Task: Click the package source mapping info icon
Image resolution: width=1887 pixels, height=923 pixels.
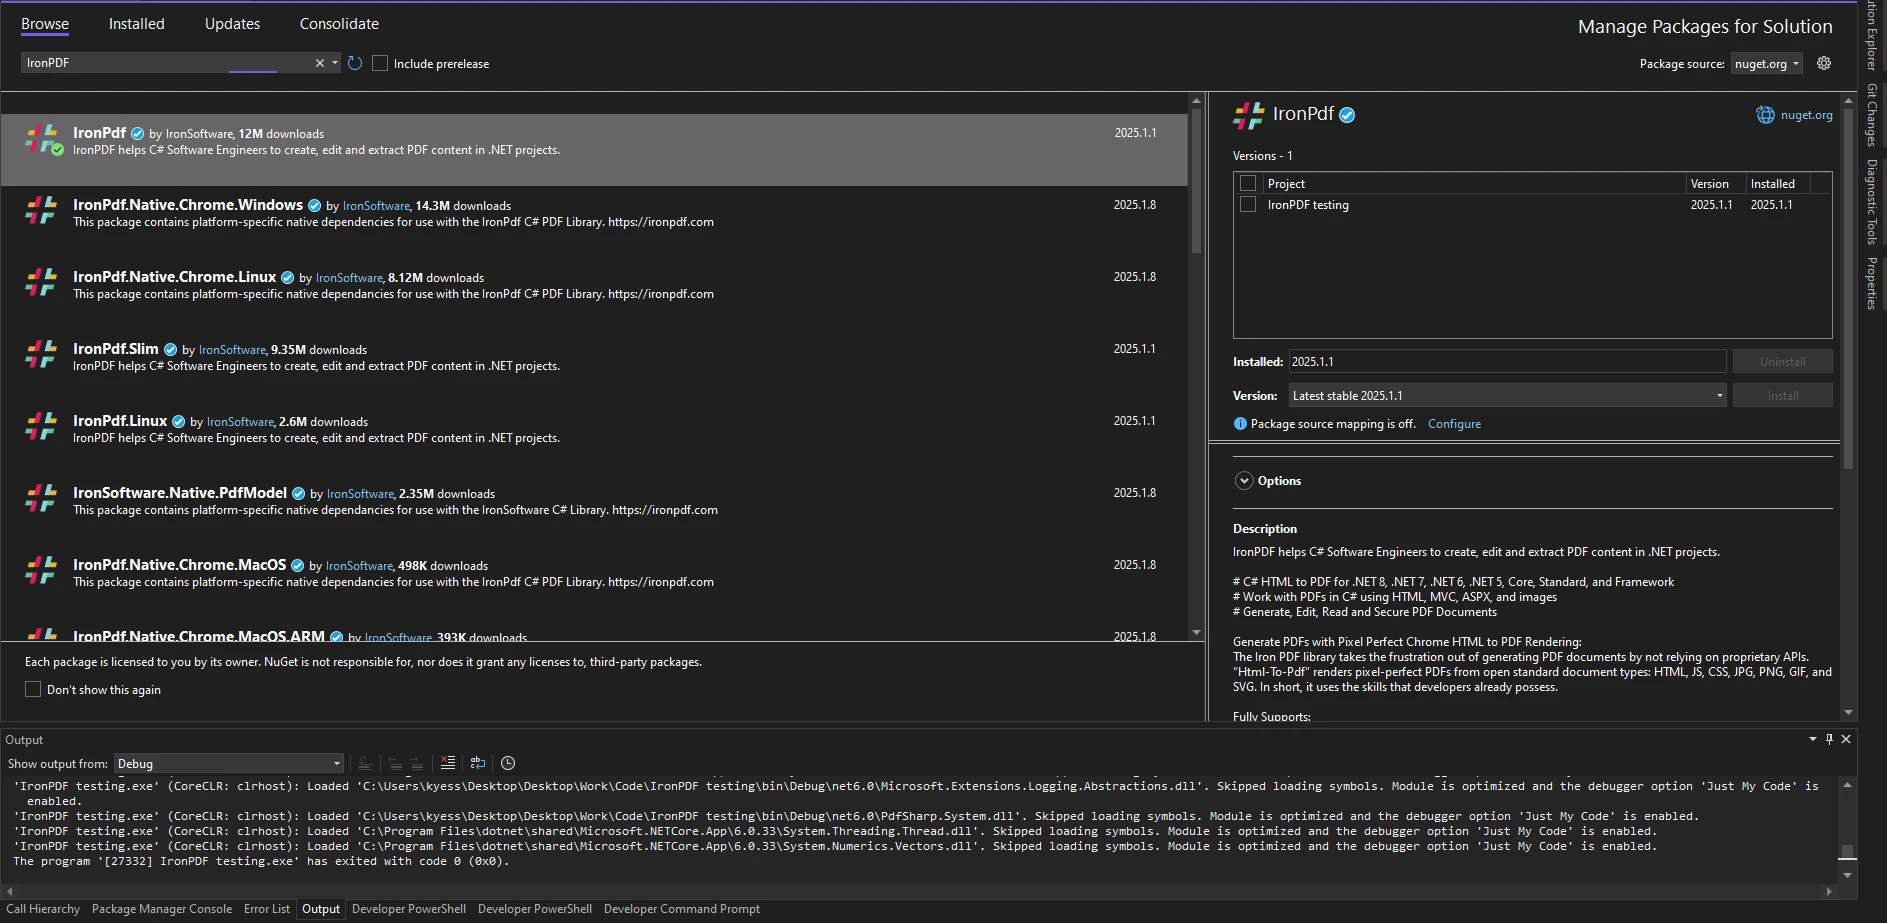Action: click(1240, 424)
